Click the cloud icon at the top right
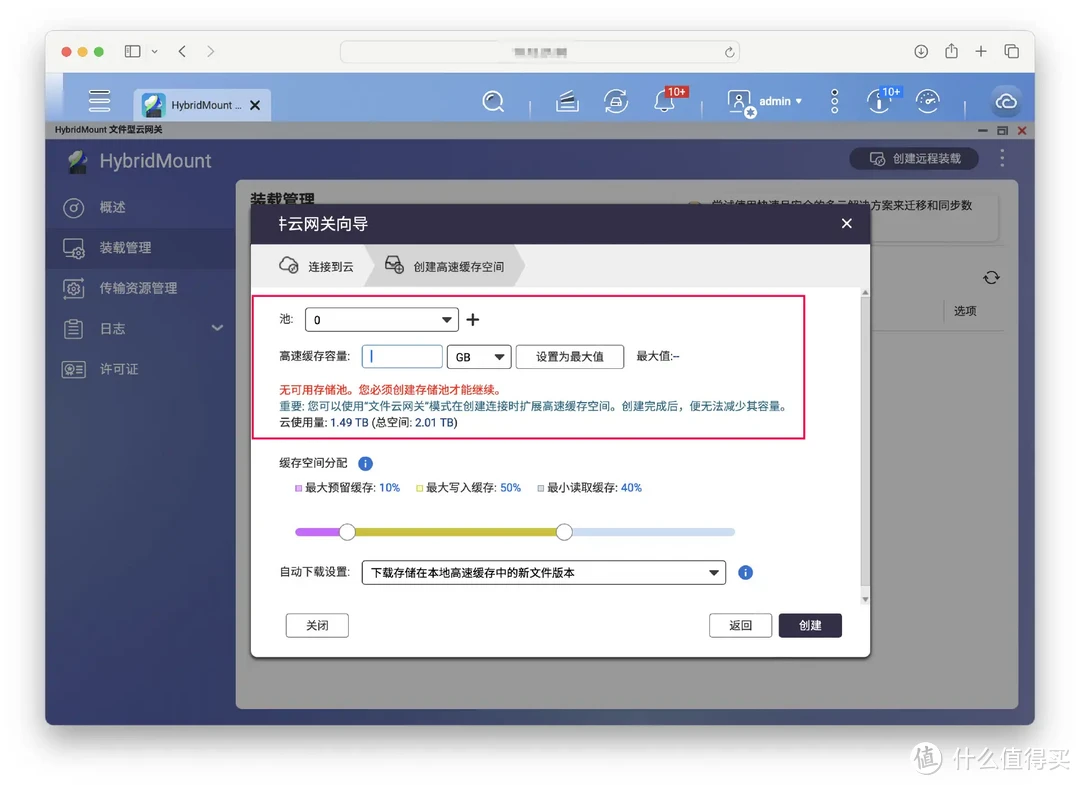 tap(1006, 101)
